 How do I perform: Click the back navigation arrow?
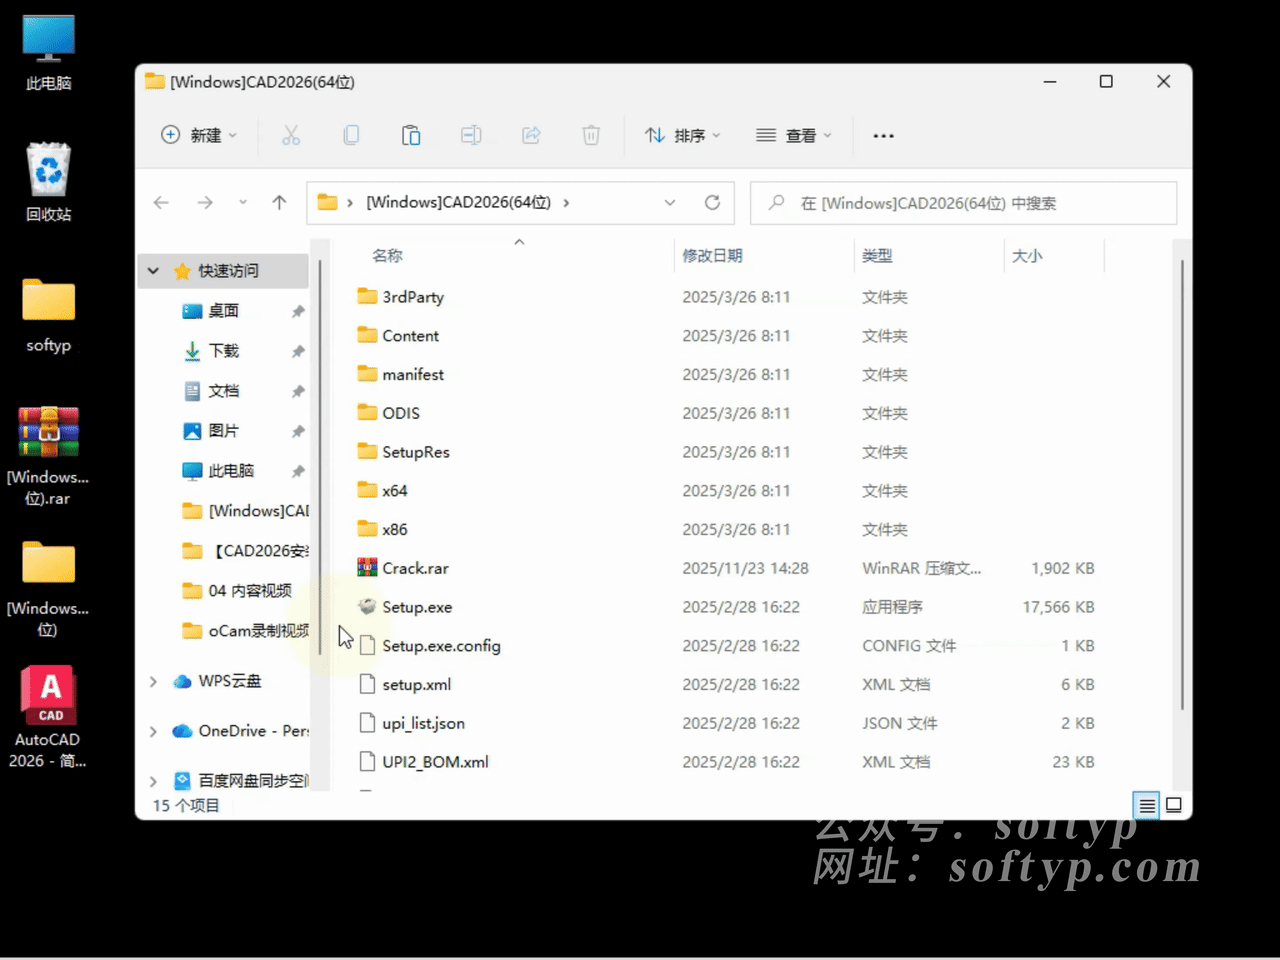point(161,202)
